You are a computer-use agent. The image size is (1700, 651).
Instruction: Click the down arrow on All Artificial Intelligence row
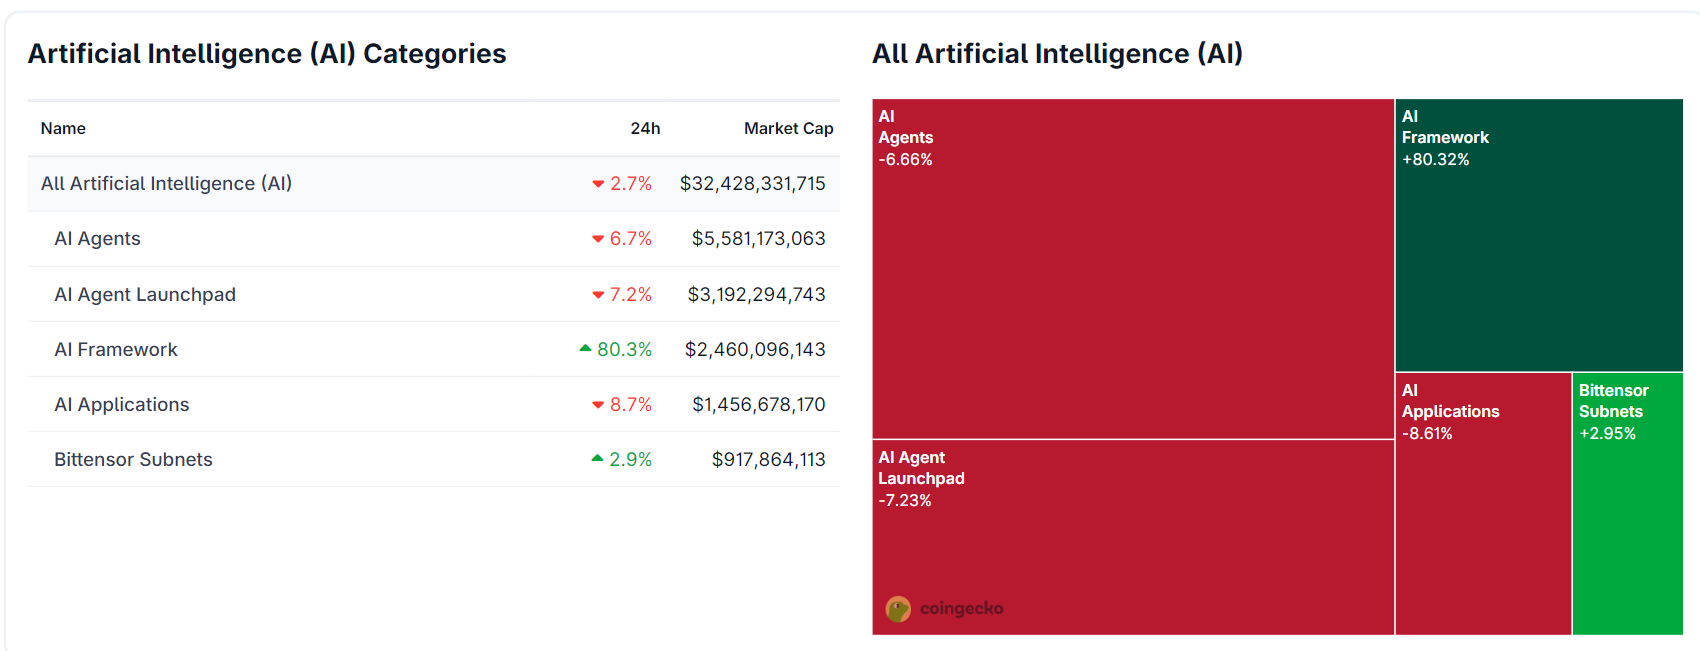(597, 184)
